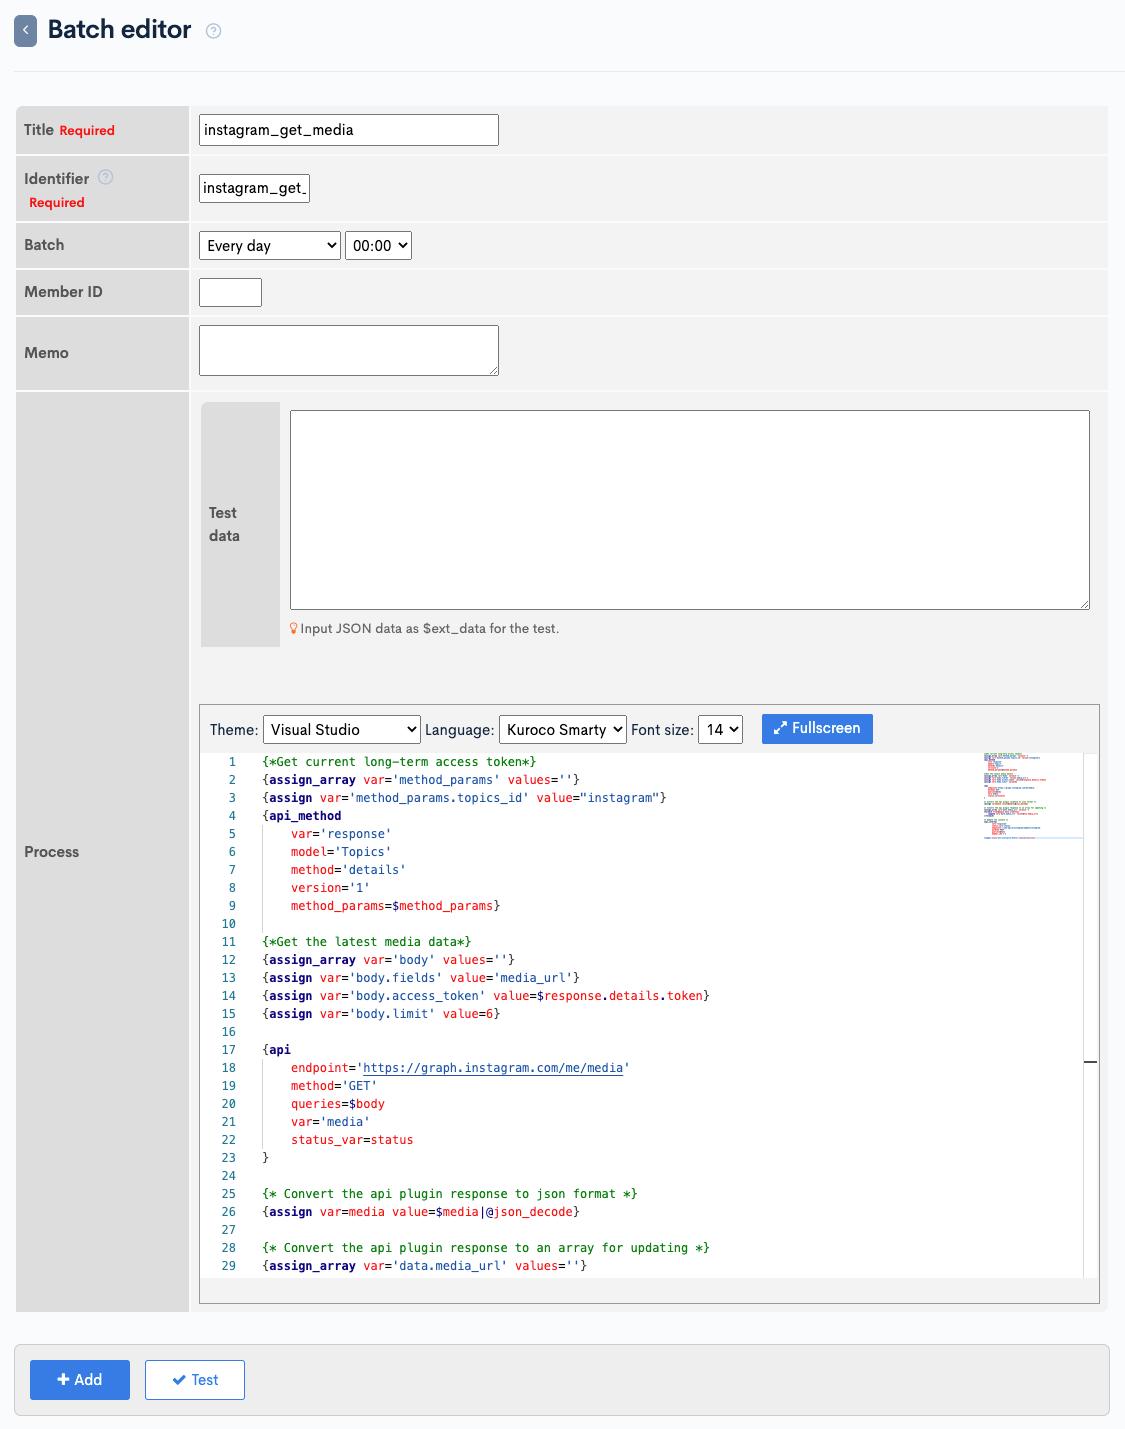Image resolution: width=1125 pixels, height=1429 pixels.
Task: Click the back arrow beside Batch editor heading
Action: click(x=25, y=29)
